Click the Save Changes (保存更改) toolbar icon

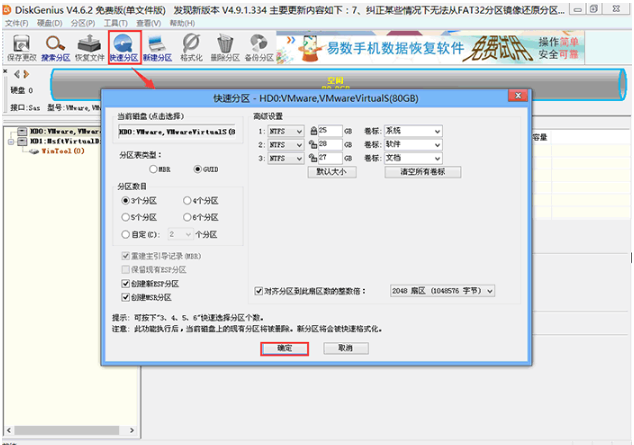point(21,48)
